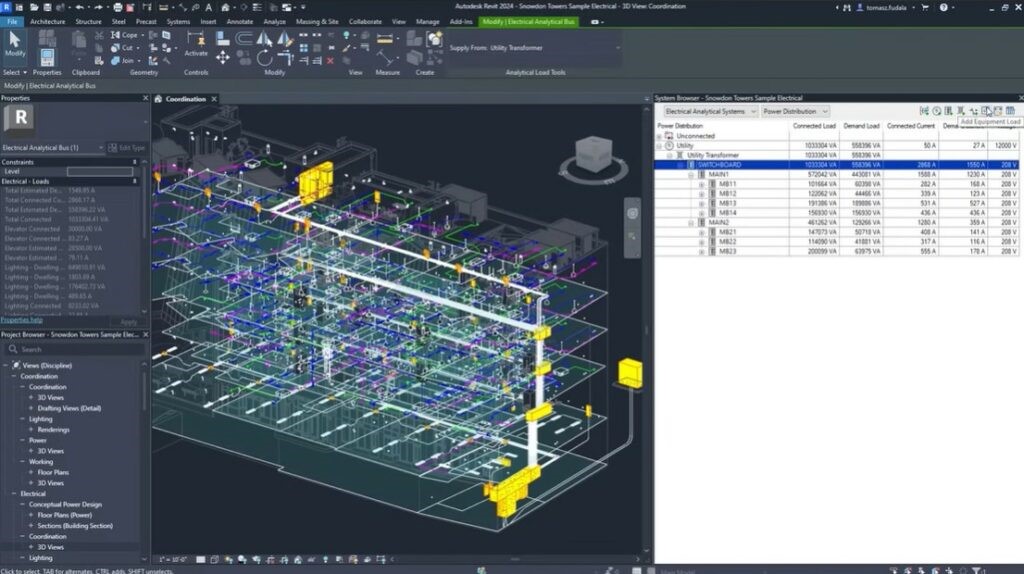The image size is (1024, 574).
Task: Click the Level field in Properties palette
Action: (100, 172)
